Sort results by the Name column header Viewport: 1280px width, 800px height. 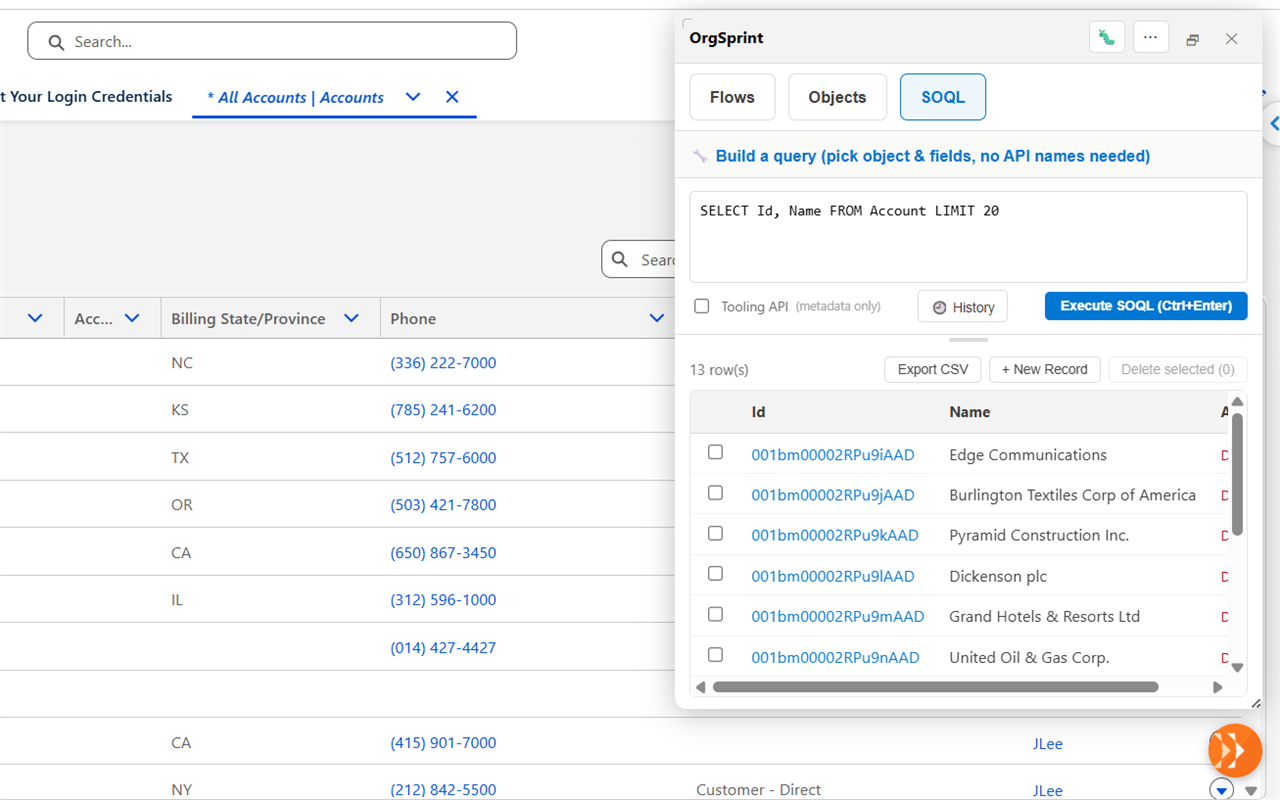970,412
